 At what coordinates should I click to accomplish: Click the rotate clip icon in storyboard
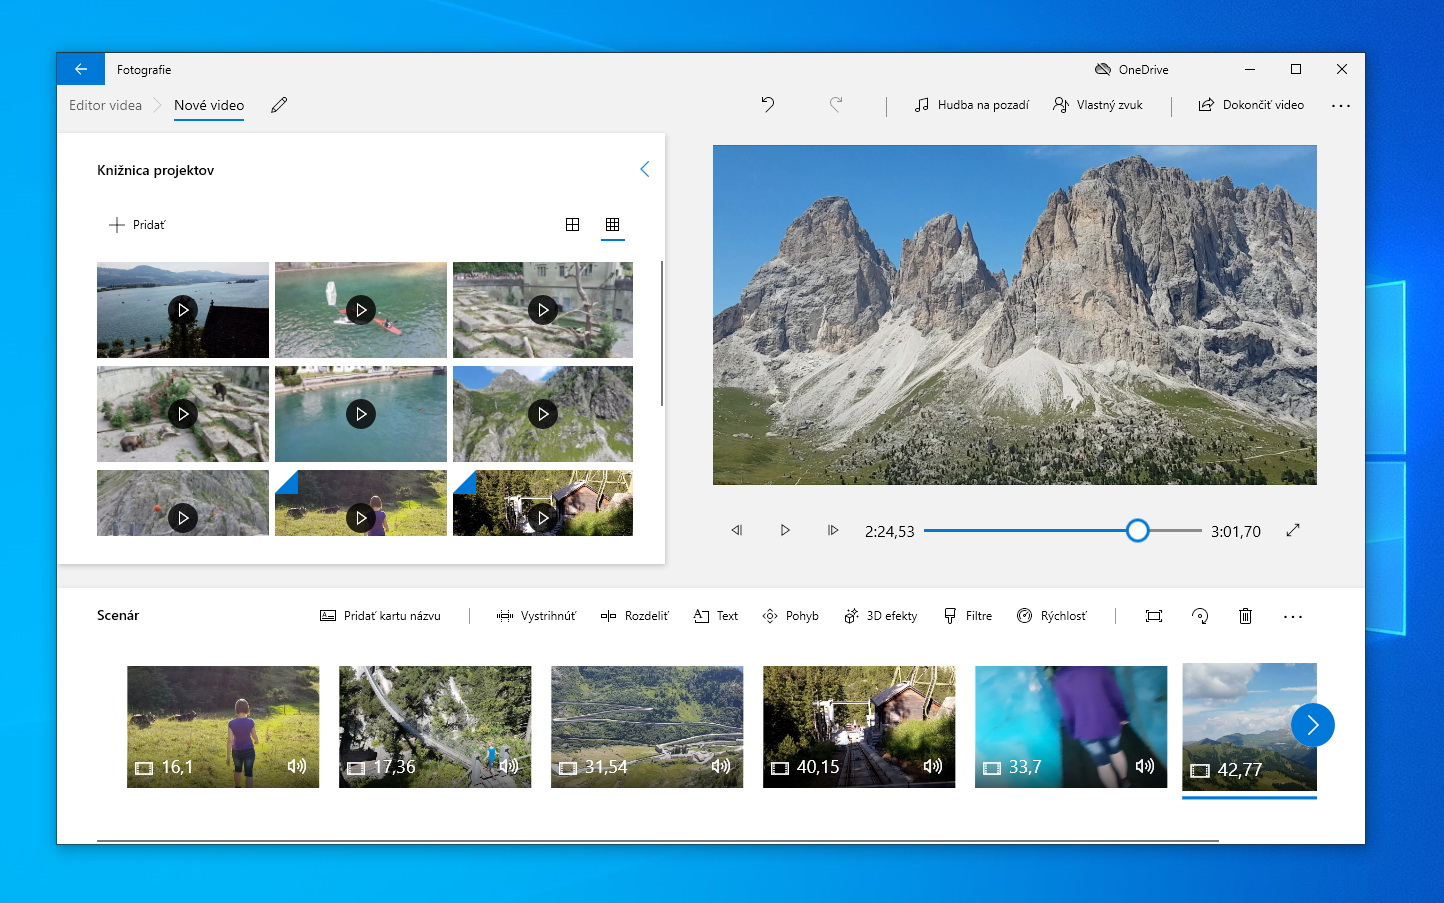(1200, 616)
